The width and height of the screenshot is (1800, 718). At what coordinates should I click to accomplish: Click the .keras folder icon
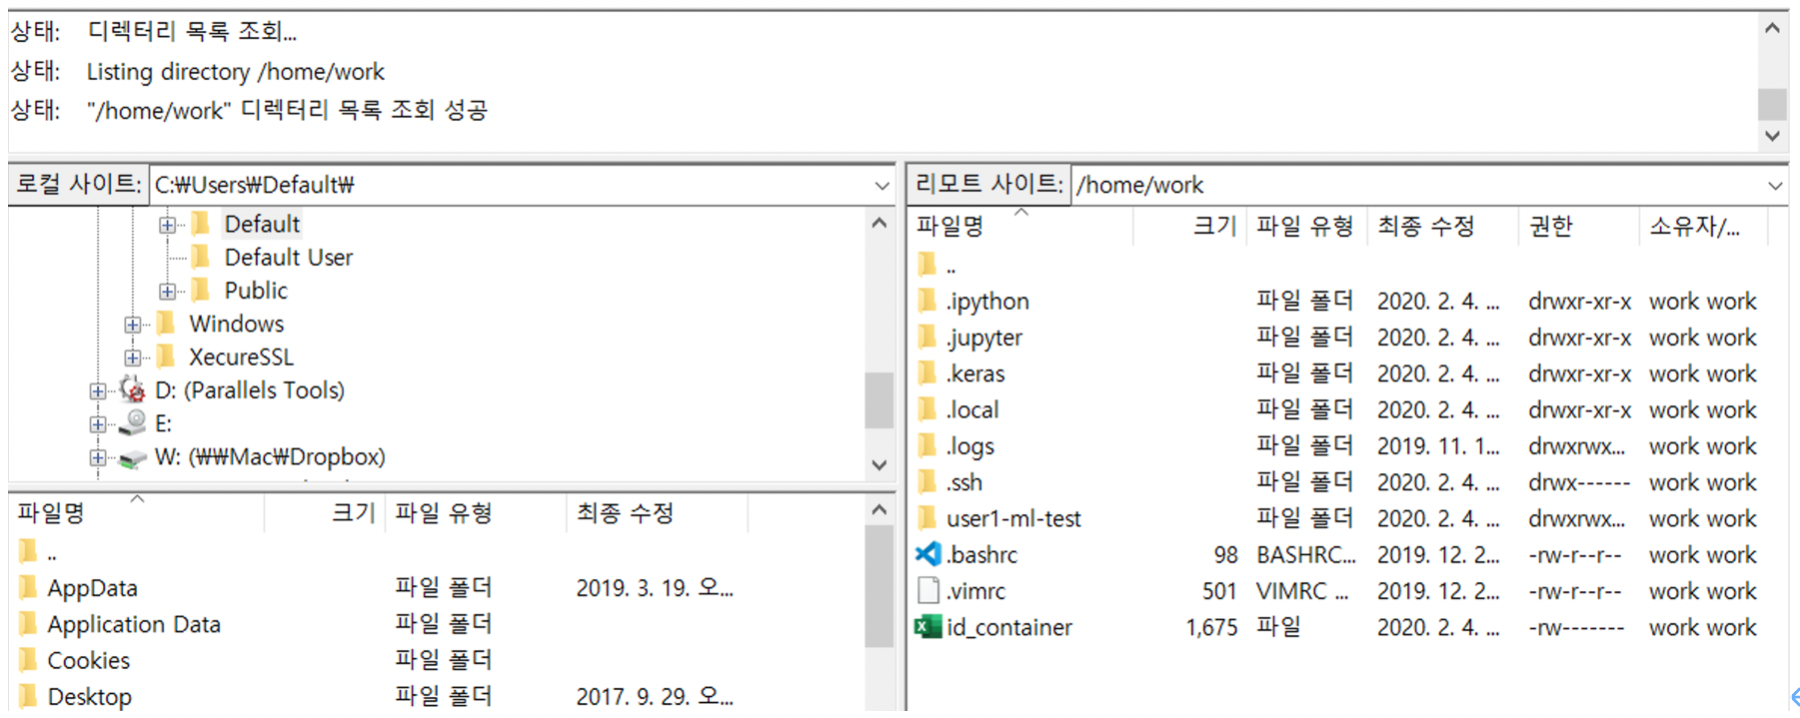coord(928,373)
